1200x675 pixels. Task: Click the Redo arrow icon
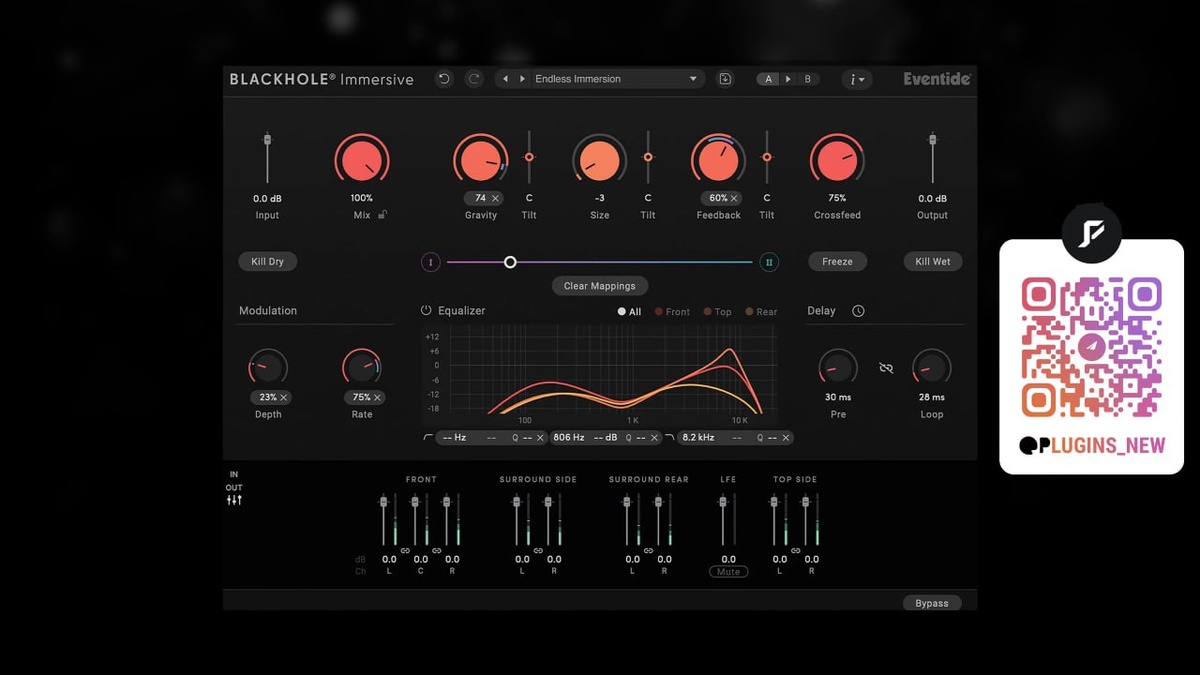[x=475, y=79]
